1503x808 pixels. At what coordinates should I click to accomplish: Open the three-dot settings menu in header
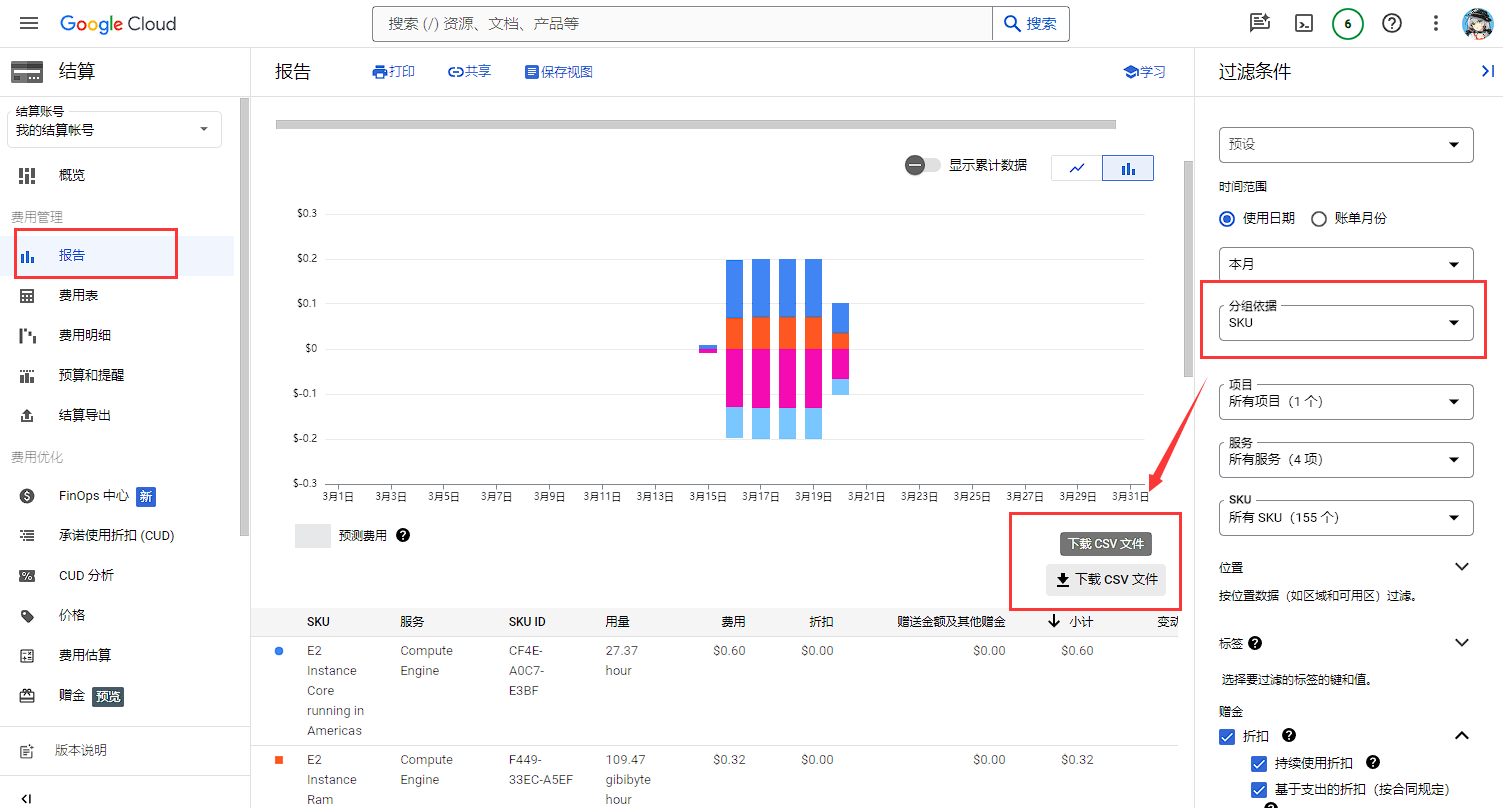coord(1435,23)
